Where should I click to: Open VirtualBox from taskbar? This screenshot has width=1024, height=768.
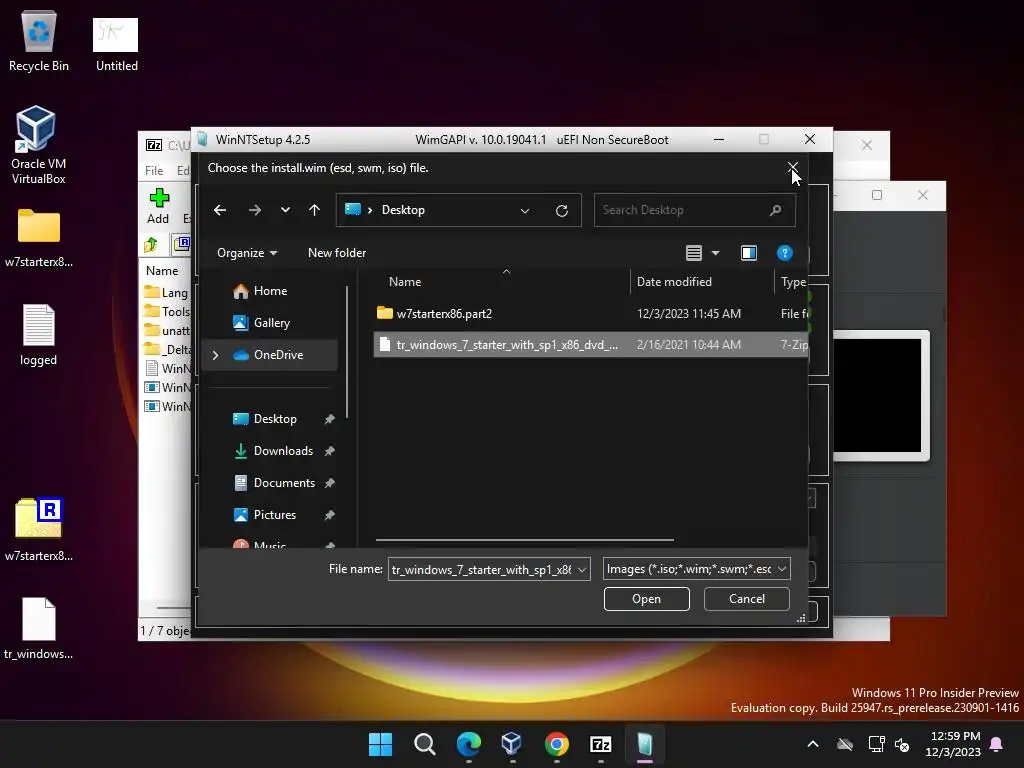click(x=512, y=744)
